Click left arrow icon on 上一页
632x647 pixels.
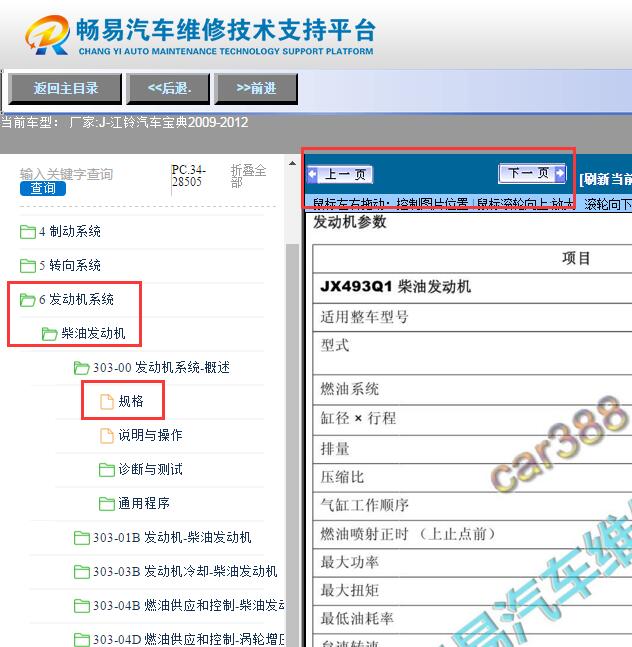click(313, 175)
